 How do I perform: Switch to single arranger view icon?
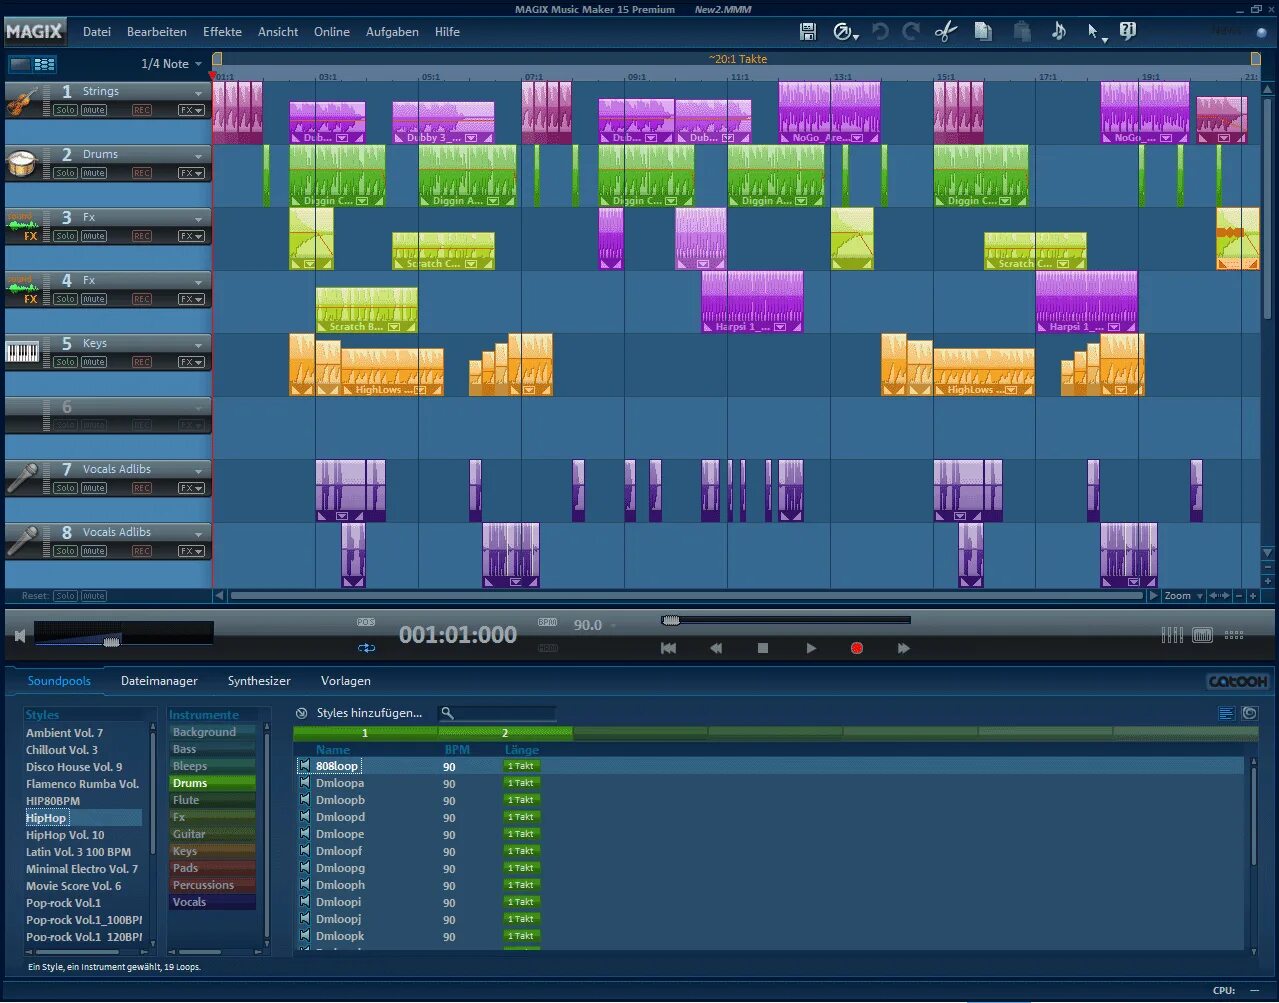click(x=20, y=64)
